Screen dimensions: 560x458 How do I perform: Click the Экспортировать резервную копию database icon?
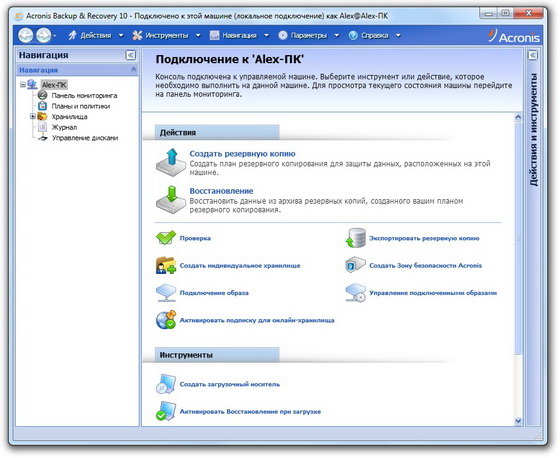pos(356,238)
